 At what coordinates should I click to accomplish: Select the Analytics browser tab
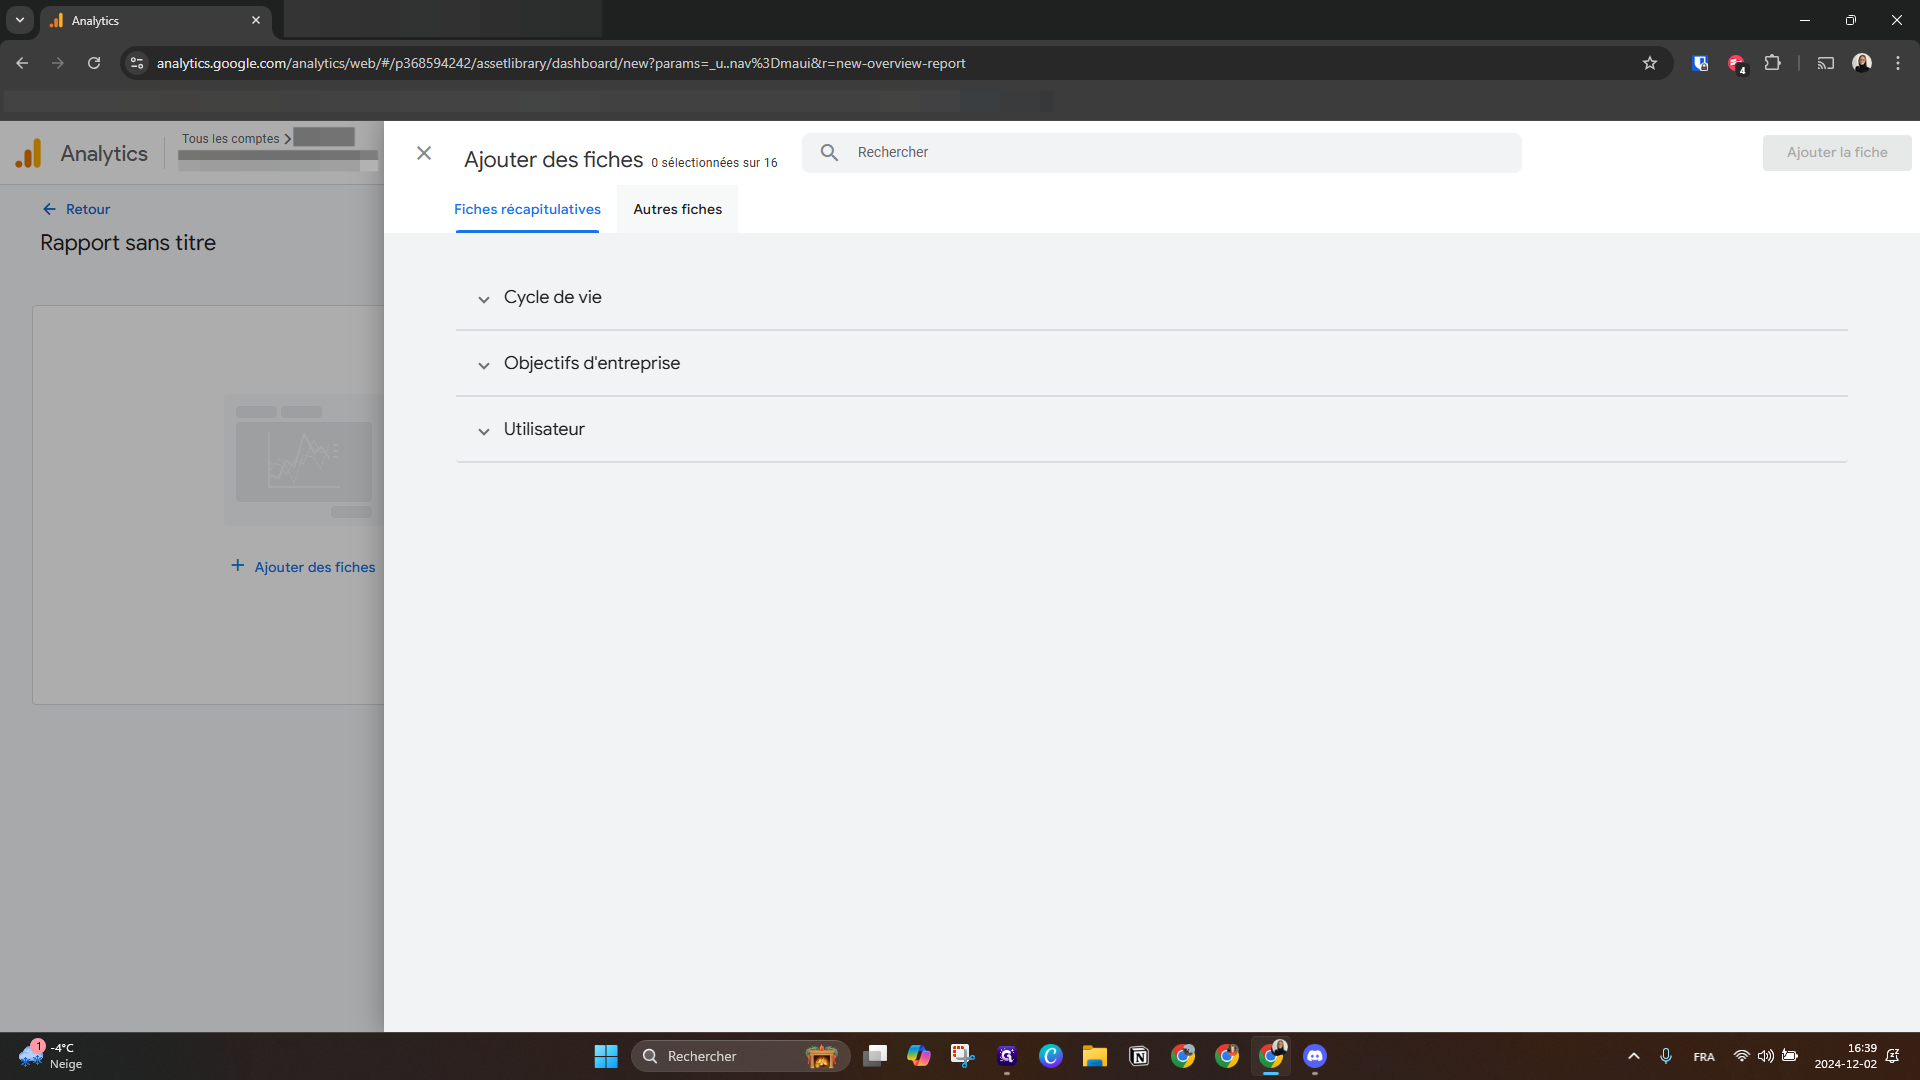coord(155,20)
